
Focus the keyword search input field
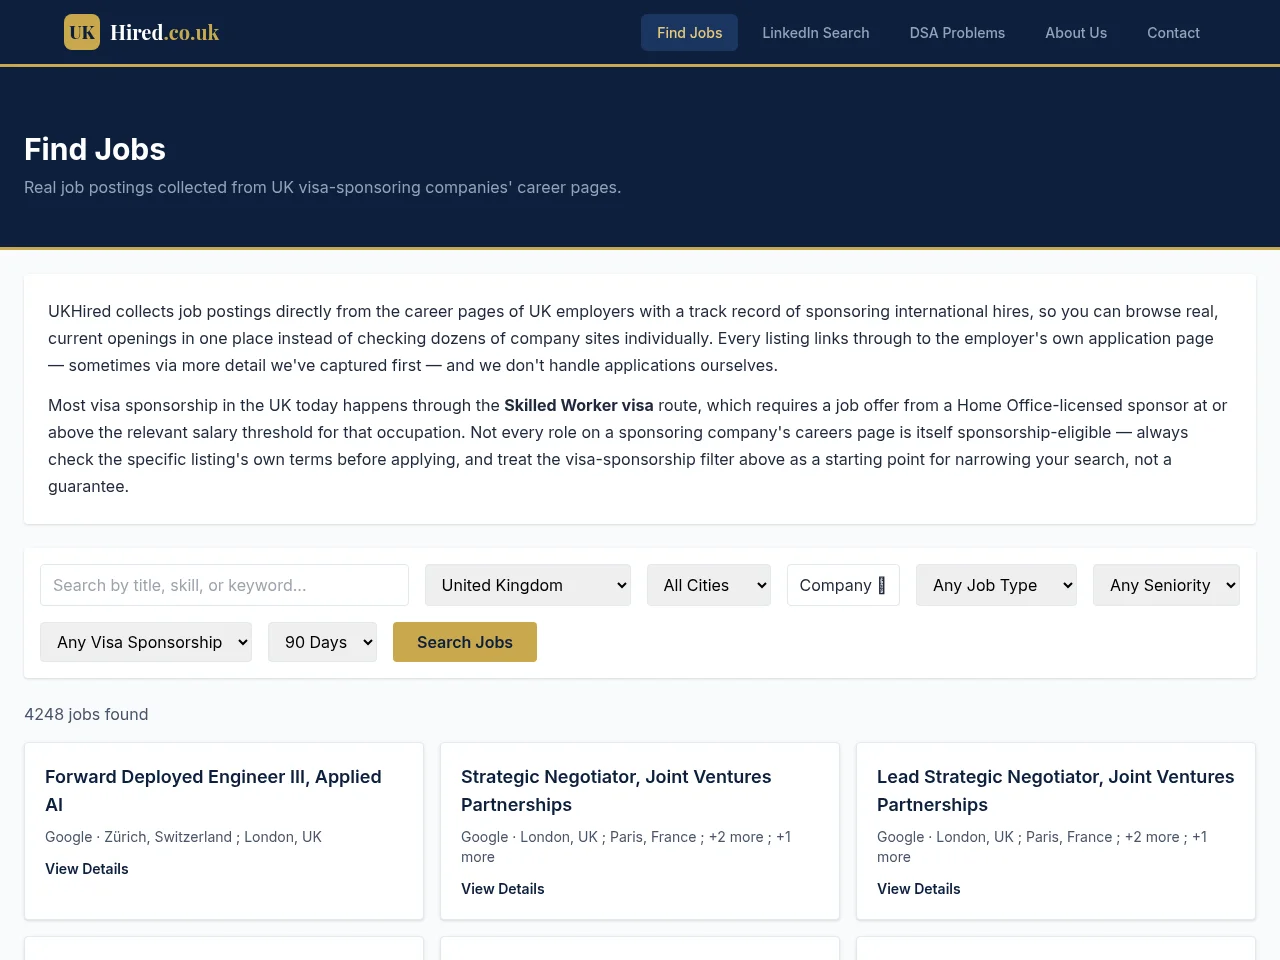(x=224, y=585)
